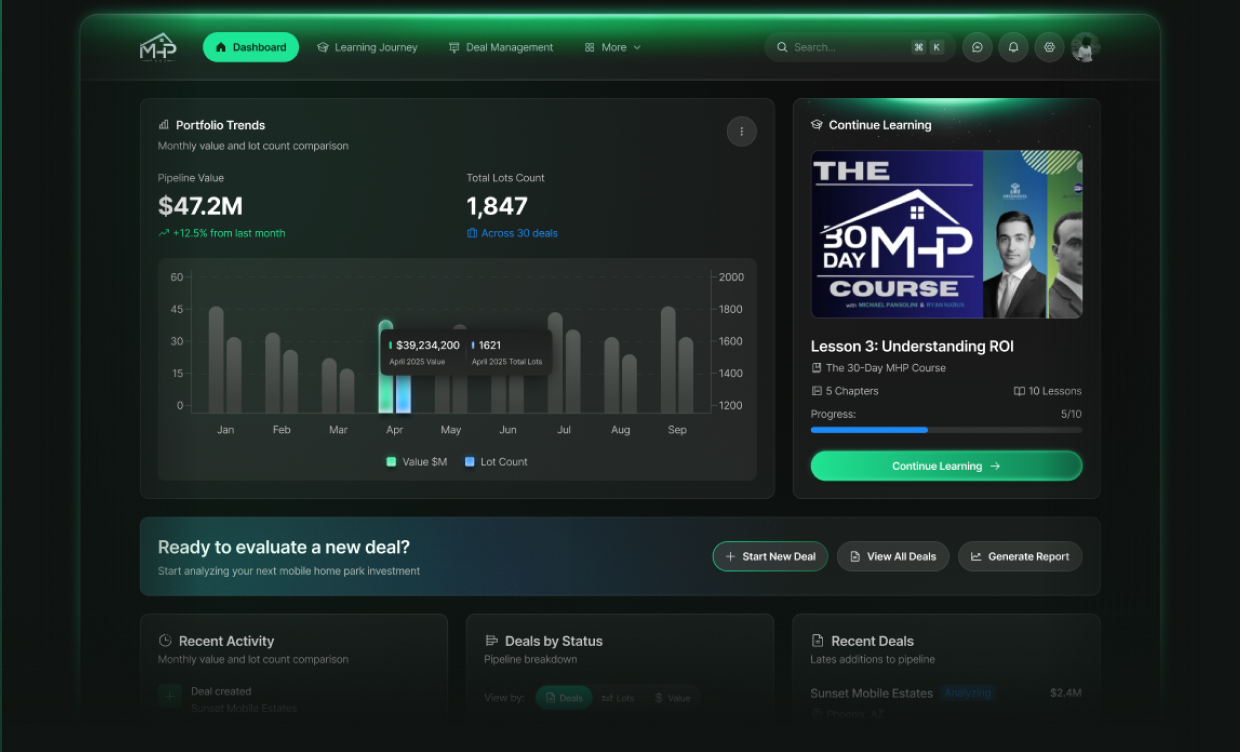Click the 'Deal created' activity entry
The height and width of the screenshot is (752, 1240).
[221, 691]
